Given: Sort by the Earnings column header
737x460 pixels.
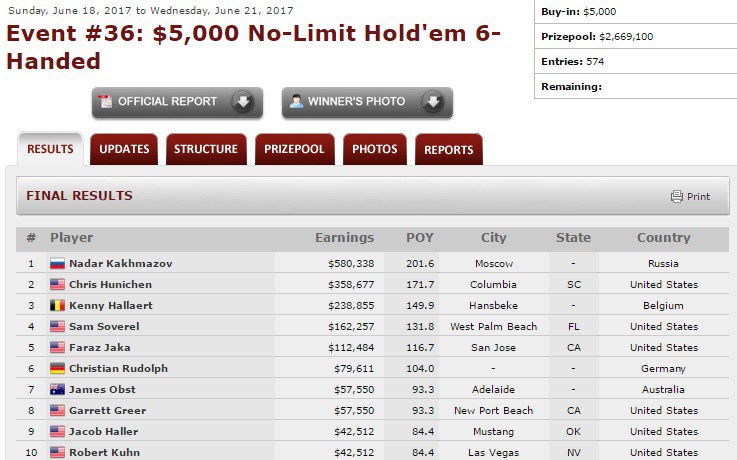Looking at the screenshot, I should [x=344, y=238].
